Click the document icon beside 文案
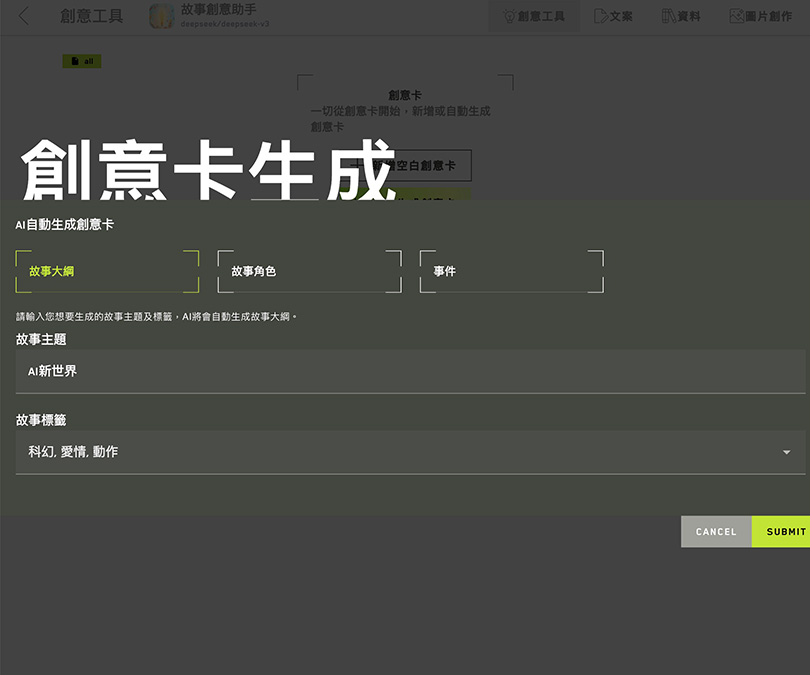 pos(600,16)
